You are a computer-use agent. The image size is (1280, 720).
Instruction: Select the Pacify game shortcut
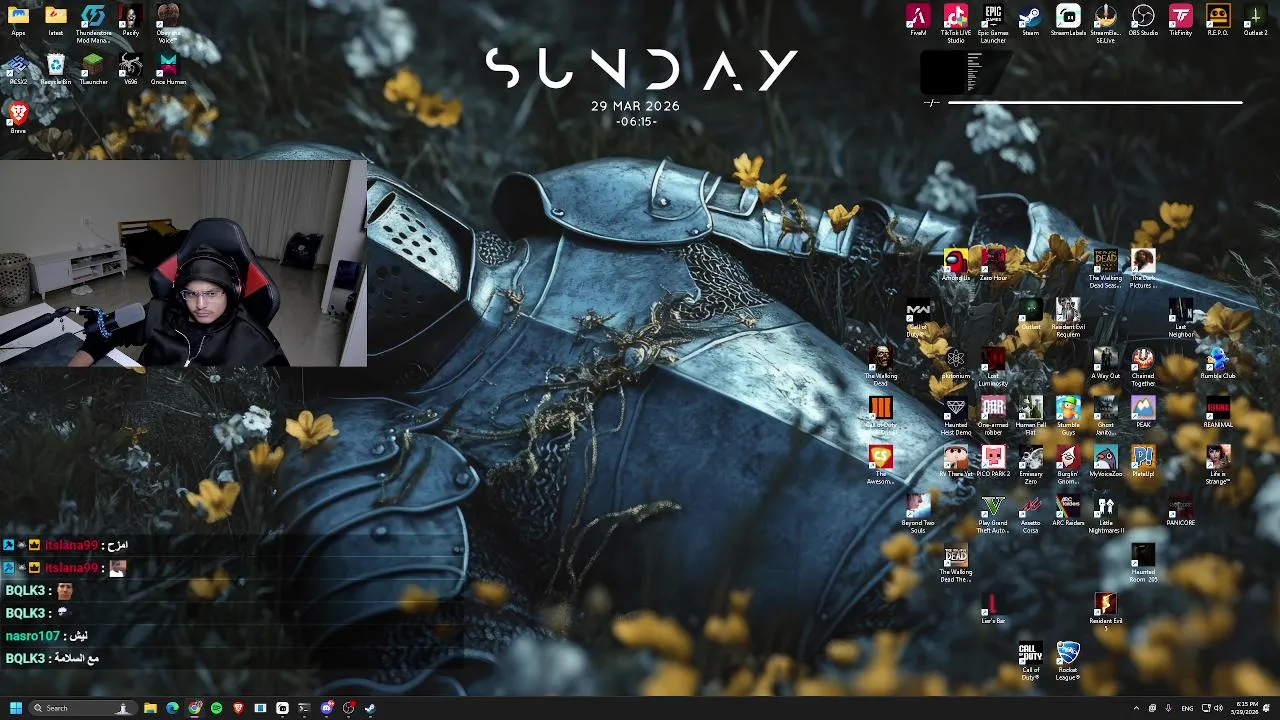(x=130, y=21)
